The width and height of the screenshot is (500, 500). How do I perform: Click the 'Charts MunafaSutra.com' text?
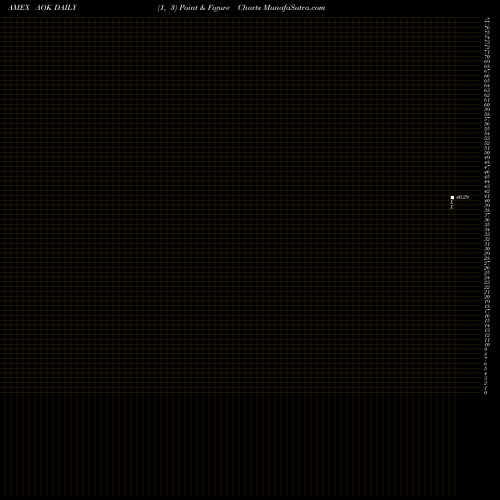[281, 8]
